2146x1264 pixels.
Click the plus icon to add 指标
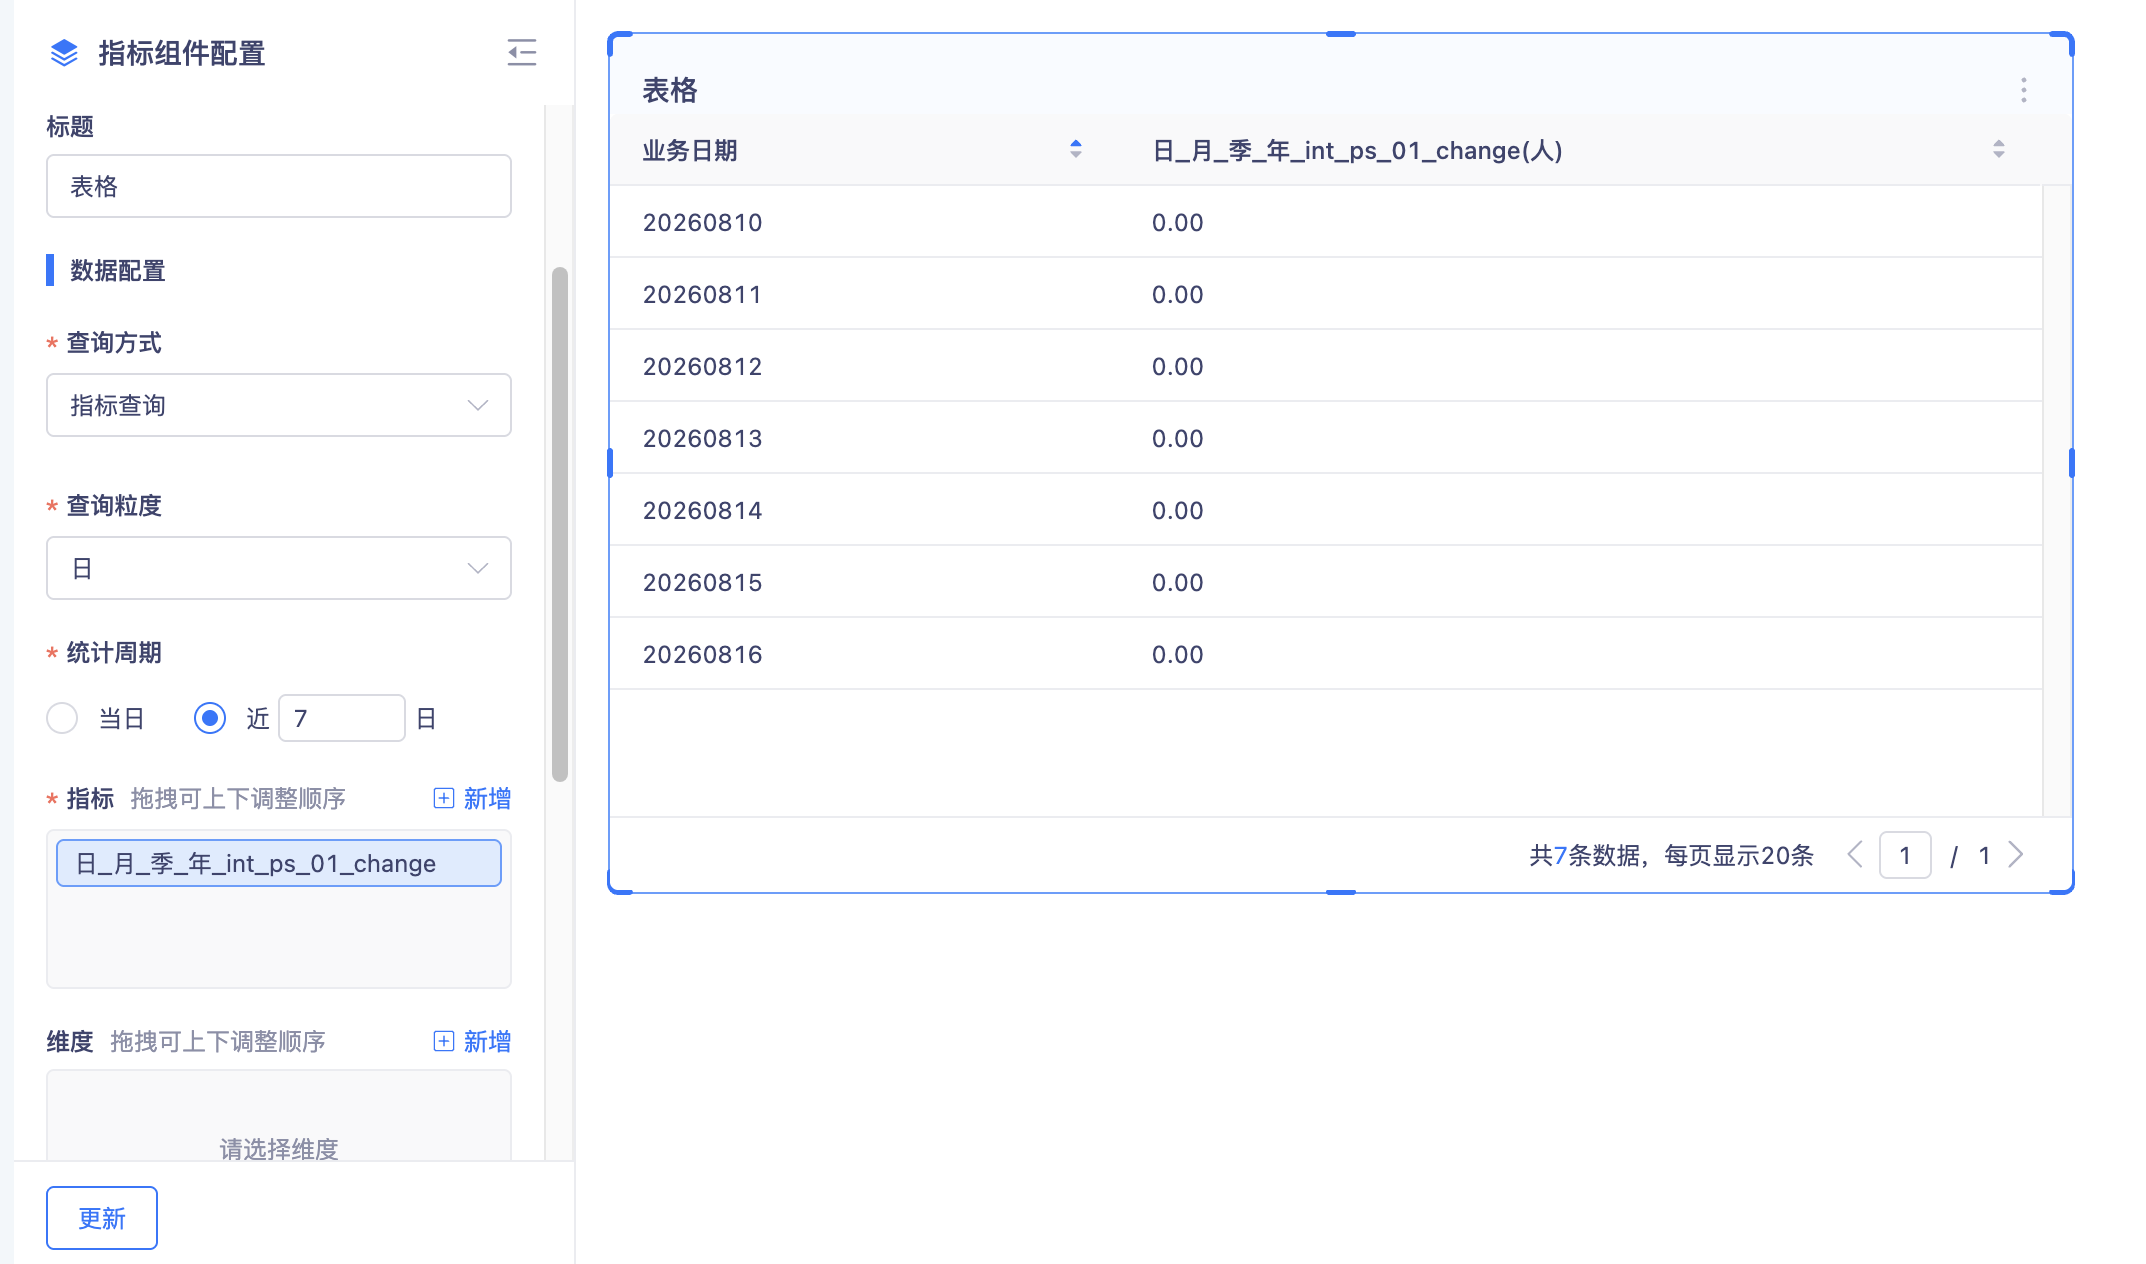[x=444, y=798]
